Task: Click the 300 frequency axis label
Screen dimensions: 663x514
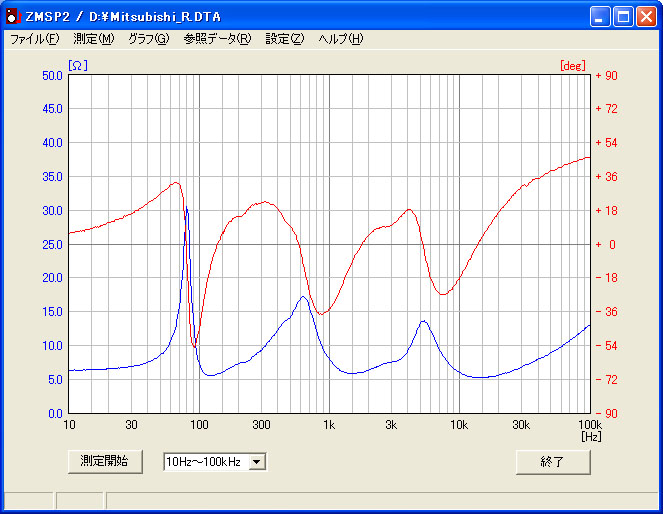Action: [261, 425]
